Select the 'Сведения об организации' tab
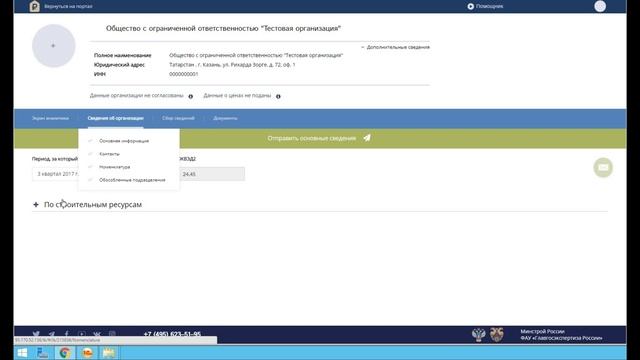 pyautogui.click(x=116, y=118)
